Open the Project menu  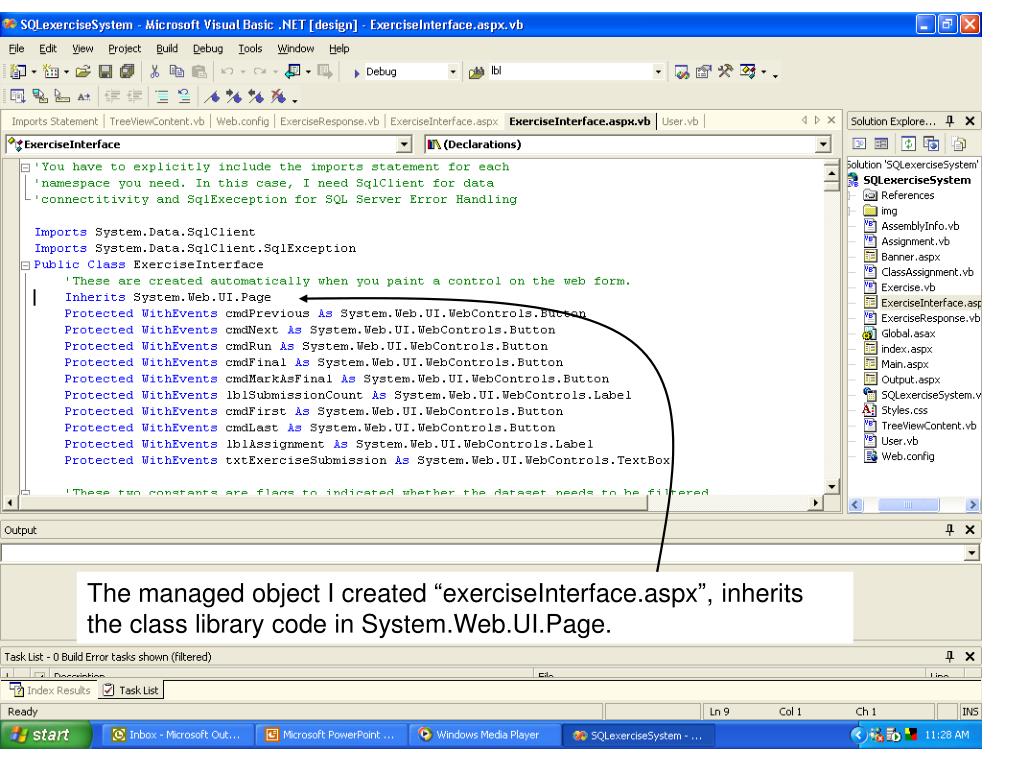coord(124,48)
